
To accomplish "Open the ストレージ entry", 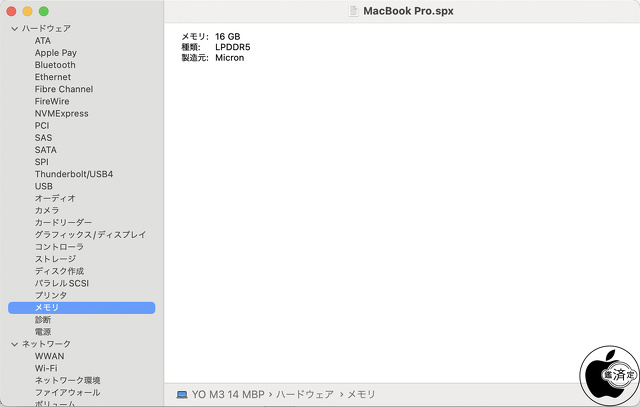I will pos(55,259).
